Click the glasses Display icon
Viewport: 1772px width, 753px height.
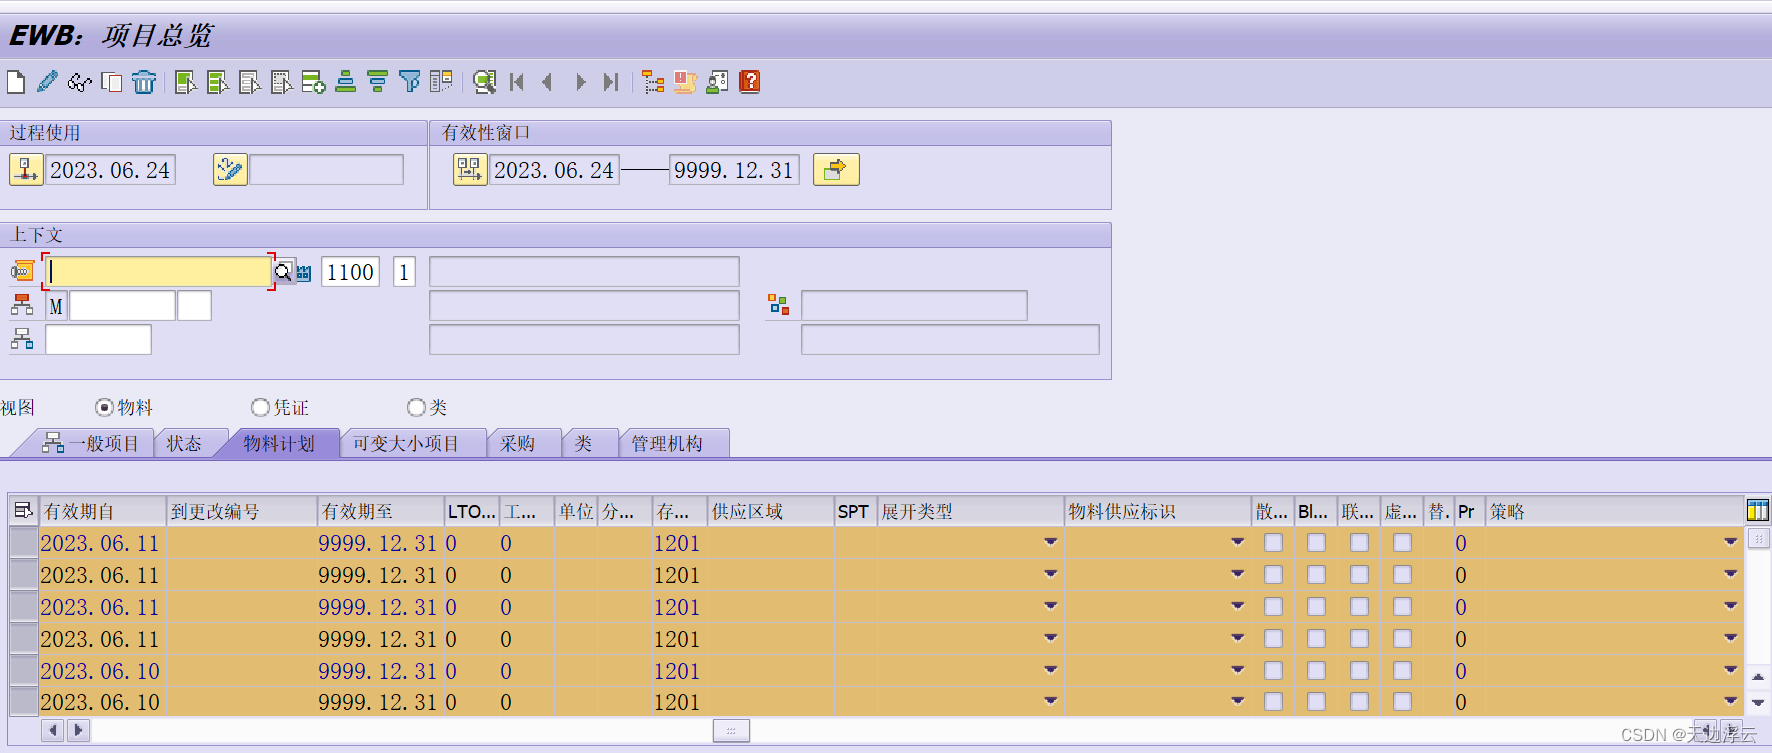tap(79, 82)
